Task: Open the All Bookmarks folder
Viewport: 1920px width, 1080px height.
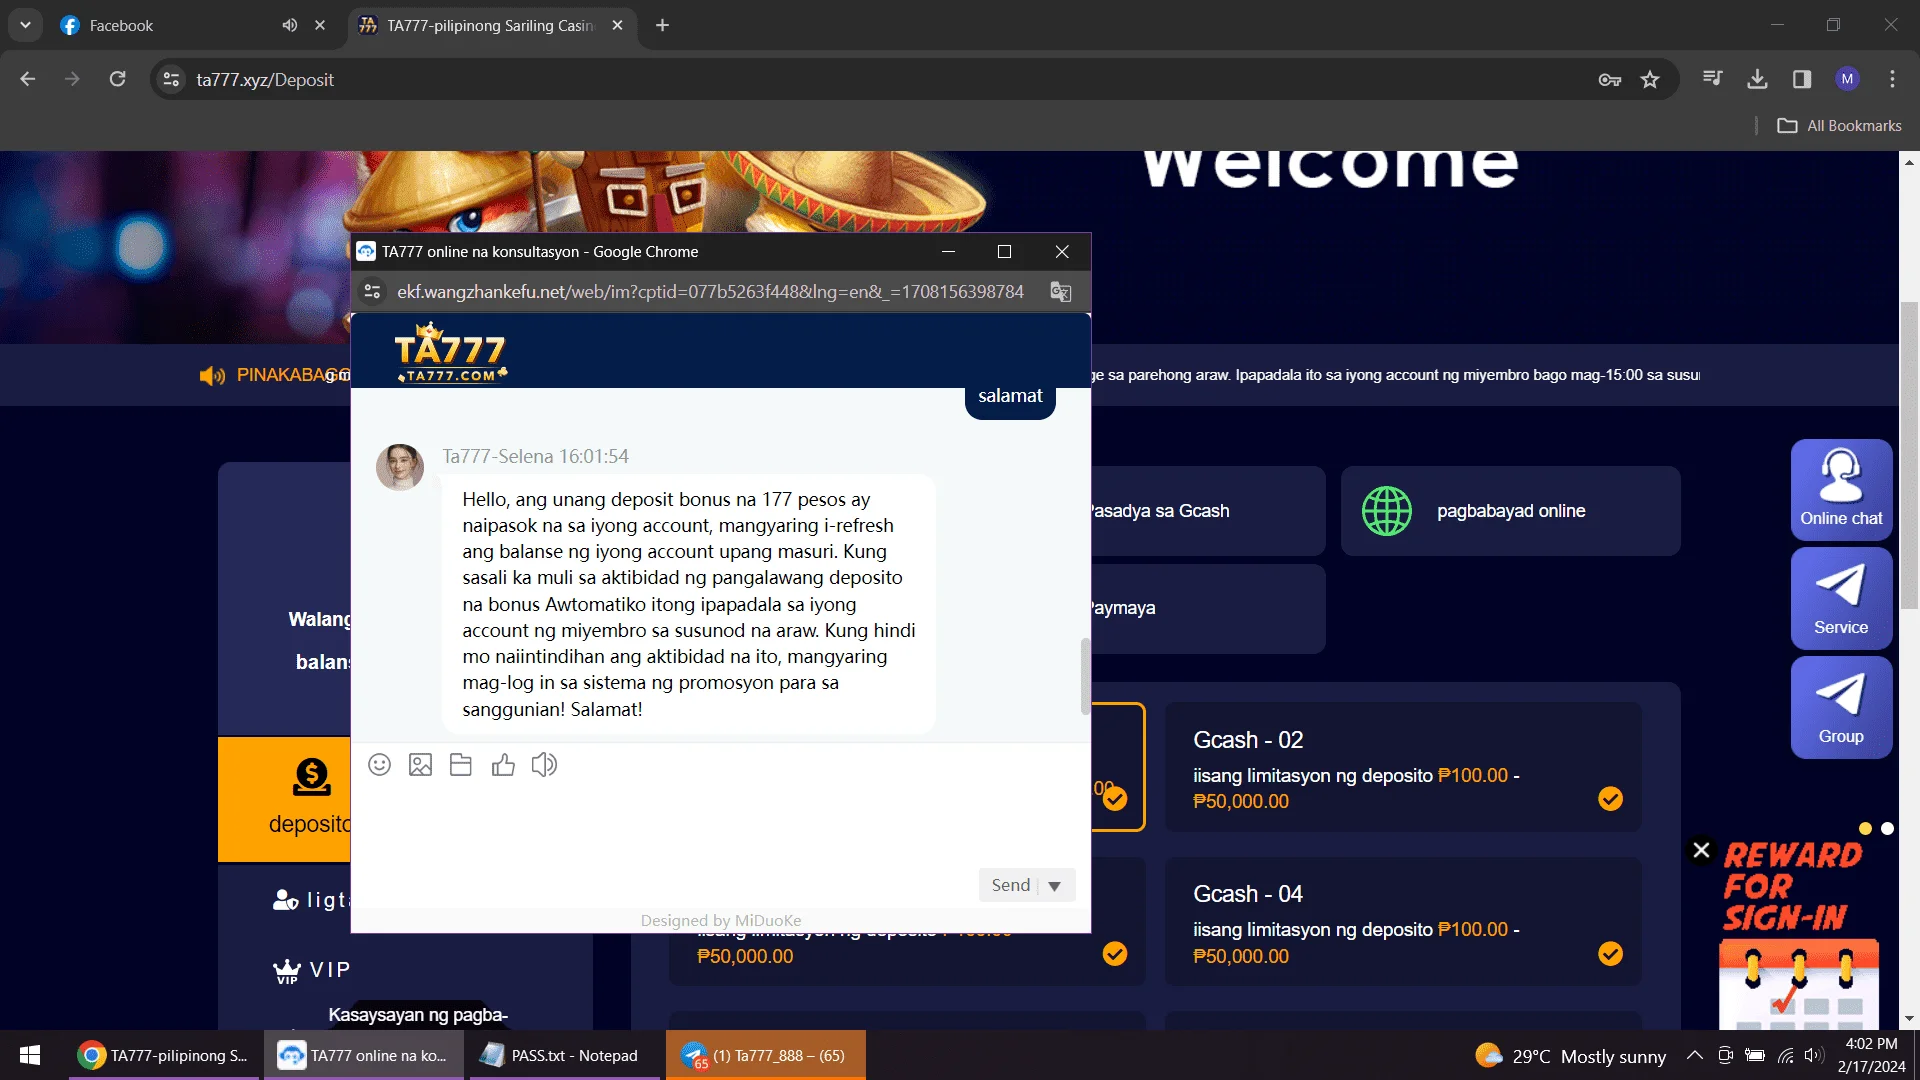Action: 1839,126
